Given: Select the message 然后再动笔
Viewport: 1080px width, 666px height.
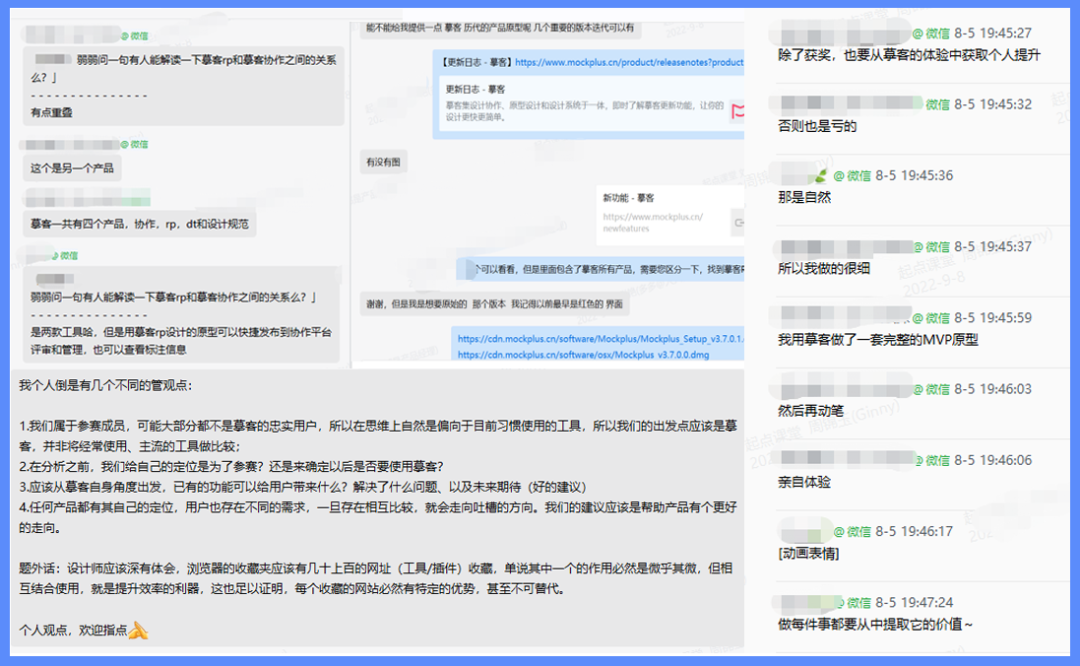Looking at the screenshot, I should point(811,410).
